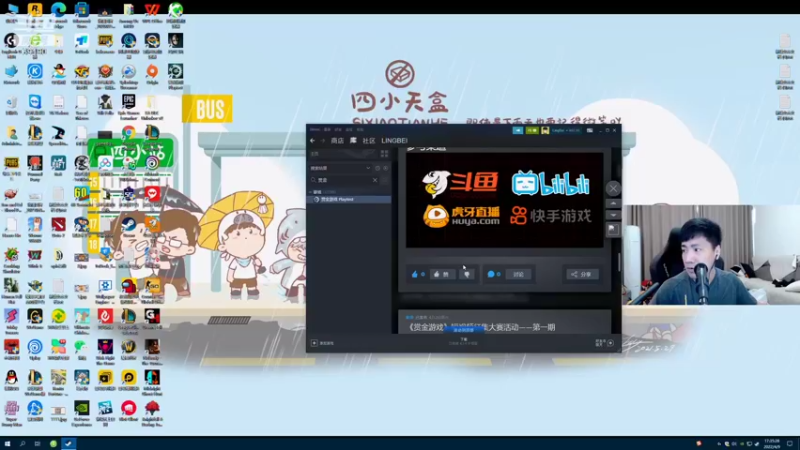Click the blue comment bubble count icon
The width and height of the screenshot is (800, 450).
pos(491,274)
